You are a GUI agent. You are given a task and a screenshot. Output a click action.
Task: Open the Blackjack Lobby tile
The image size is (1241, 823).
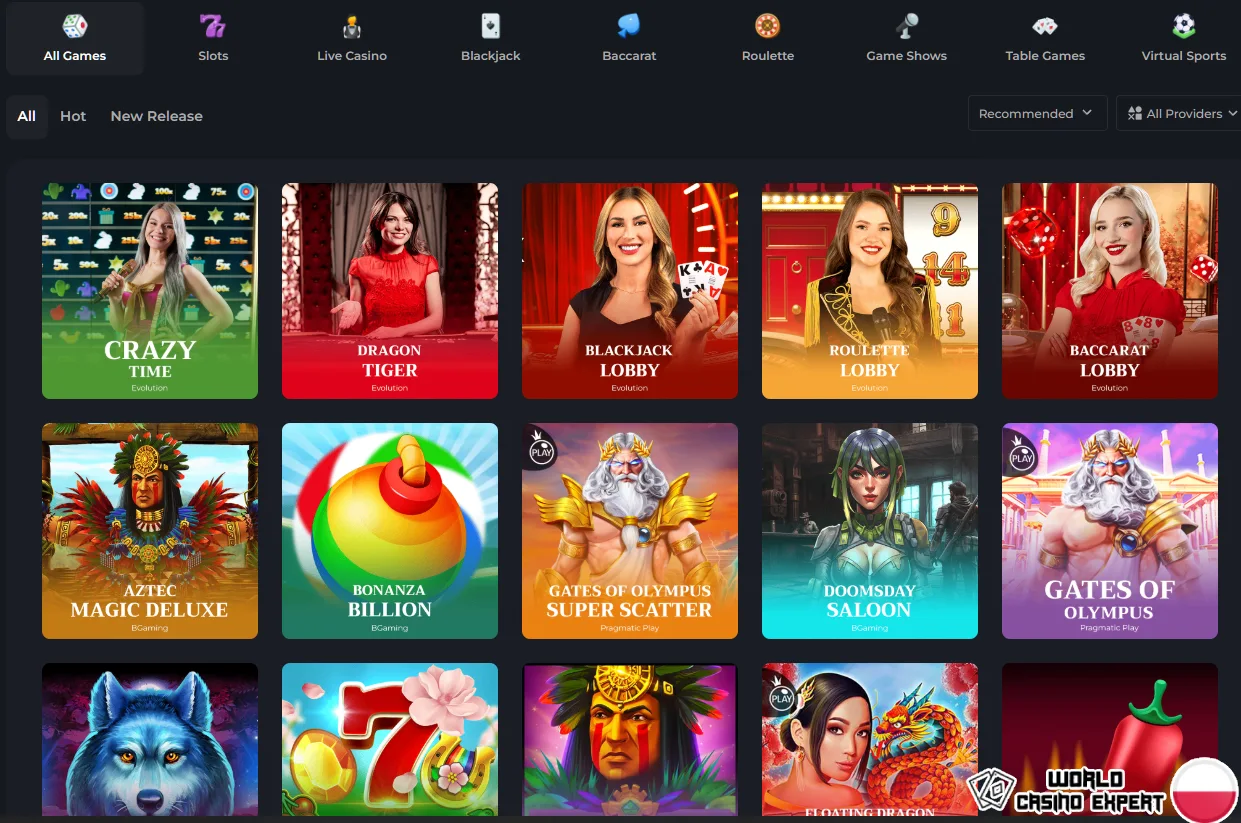click(630, 291)
